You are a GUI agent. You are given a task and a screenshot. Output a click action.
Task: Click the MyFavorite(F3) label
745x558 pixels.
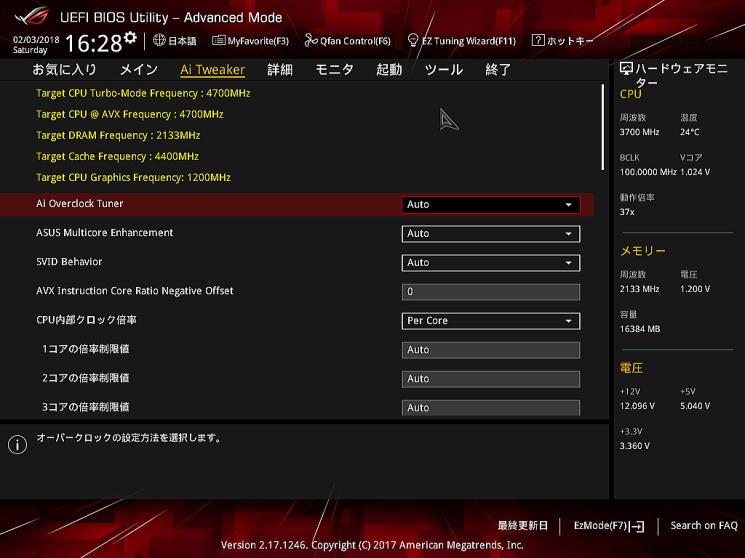point(258,41)
